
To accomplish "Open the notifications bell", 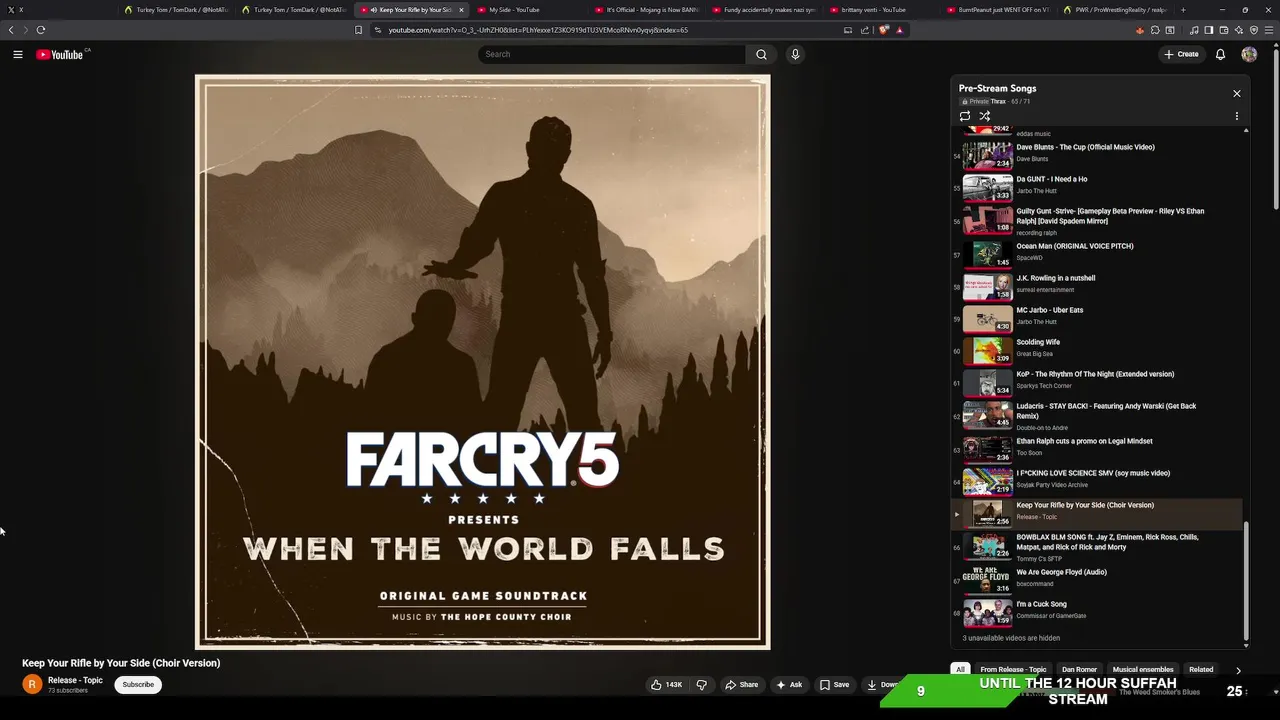I will point(1220,54).
